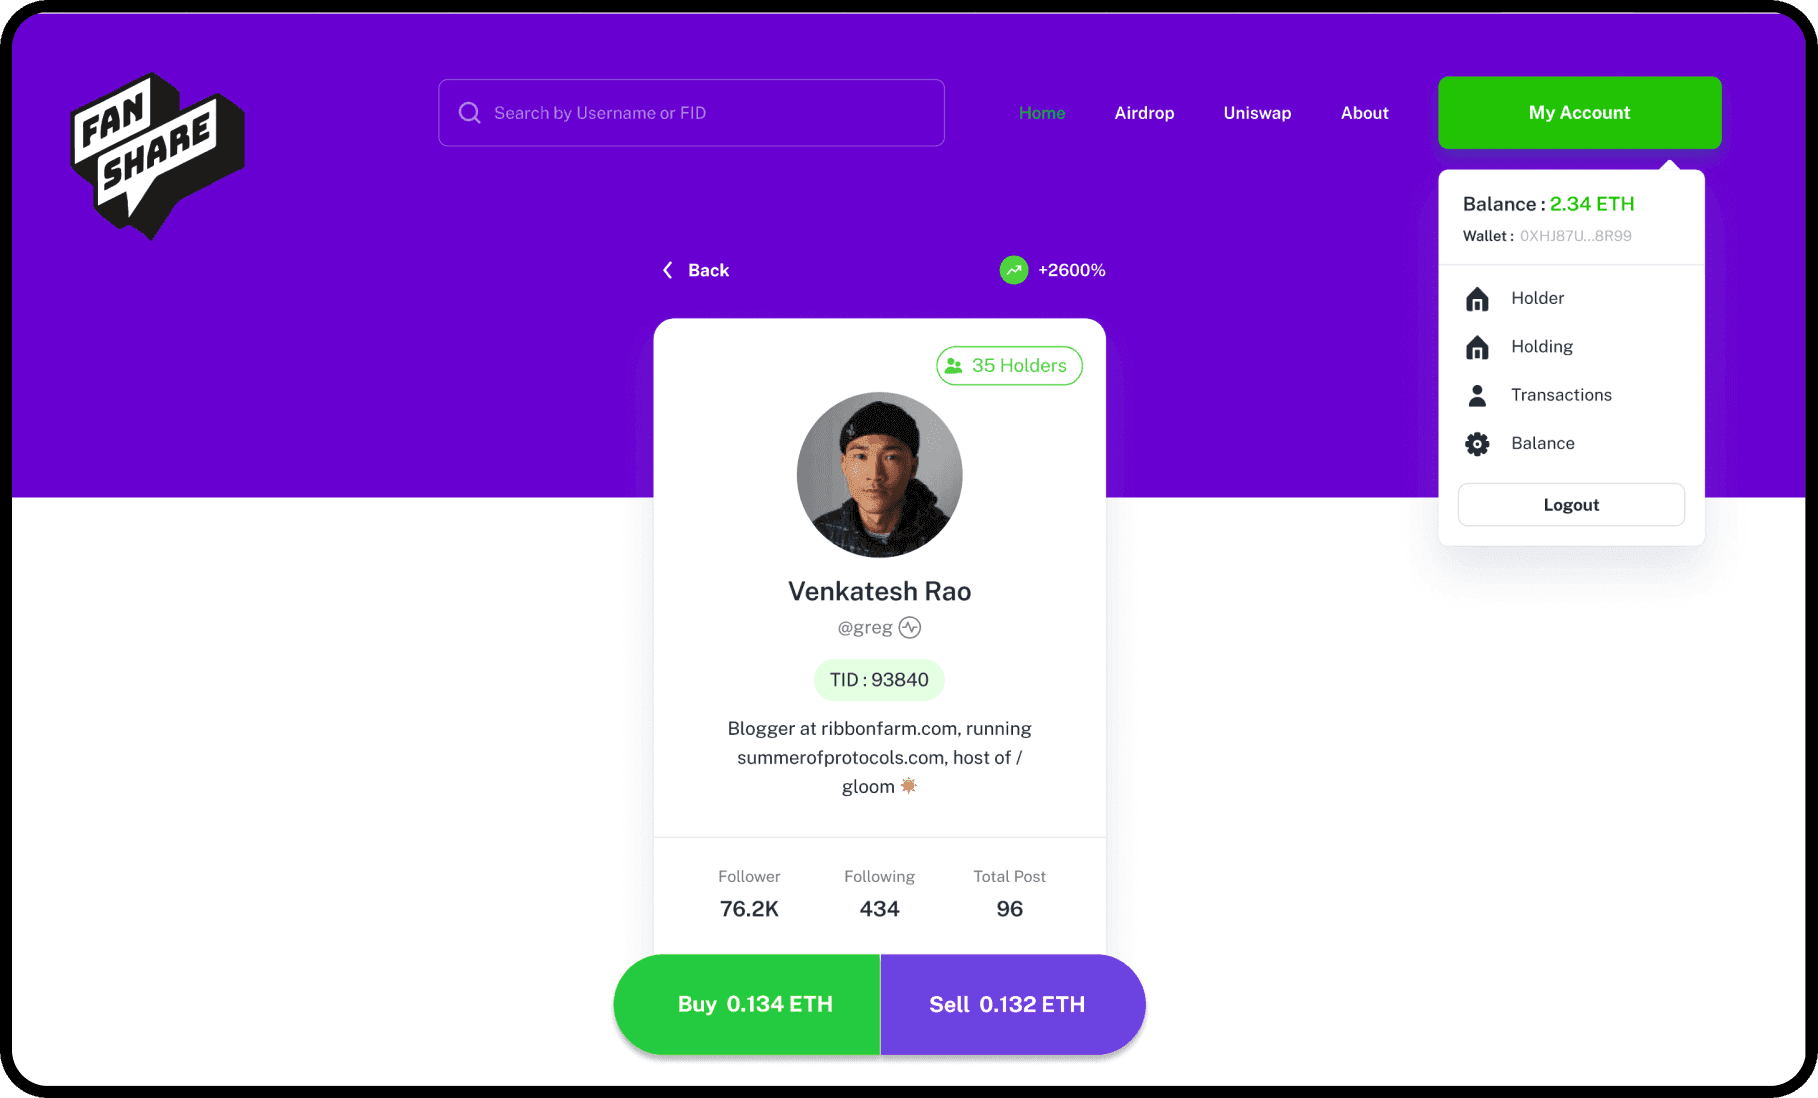Open the About page
The width and height of the screenshot is (1818, 1098).
click(1364, 113)
